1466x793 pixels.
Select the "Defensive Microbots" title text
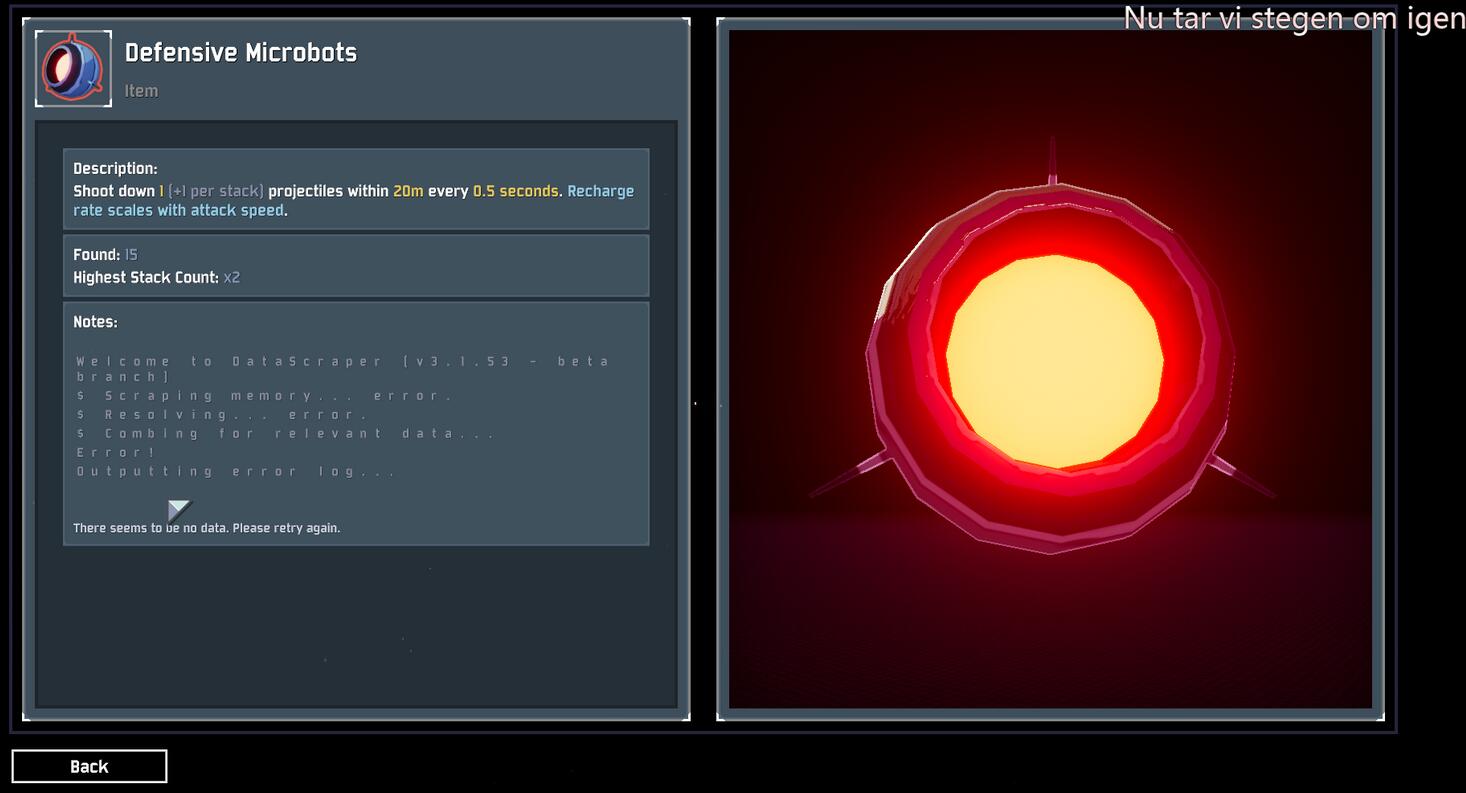click(x=240, y=53)
